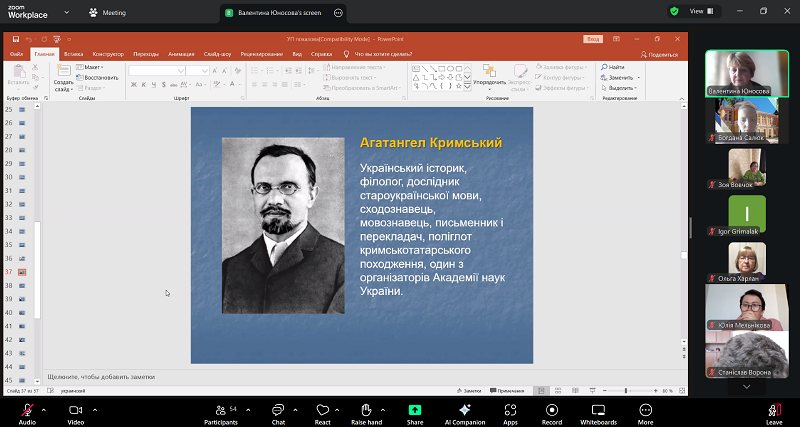Open the More options menu
The image size is (800, 427).
pyautogui.click(x=645, y=410)
